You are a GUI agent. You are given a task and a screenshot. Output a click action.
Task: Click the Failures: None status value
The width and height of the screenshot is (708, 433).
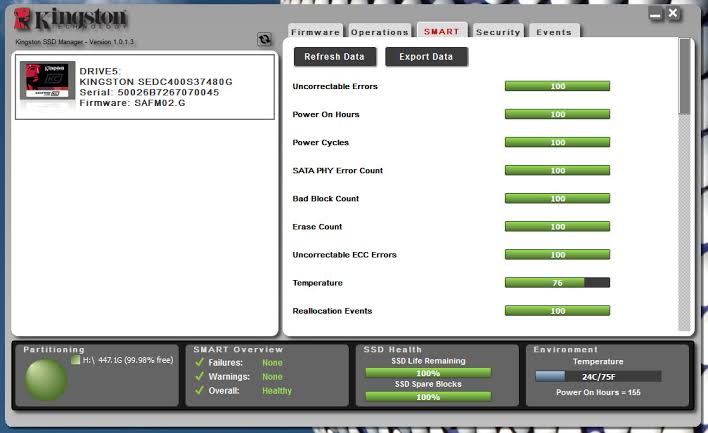272,363
